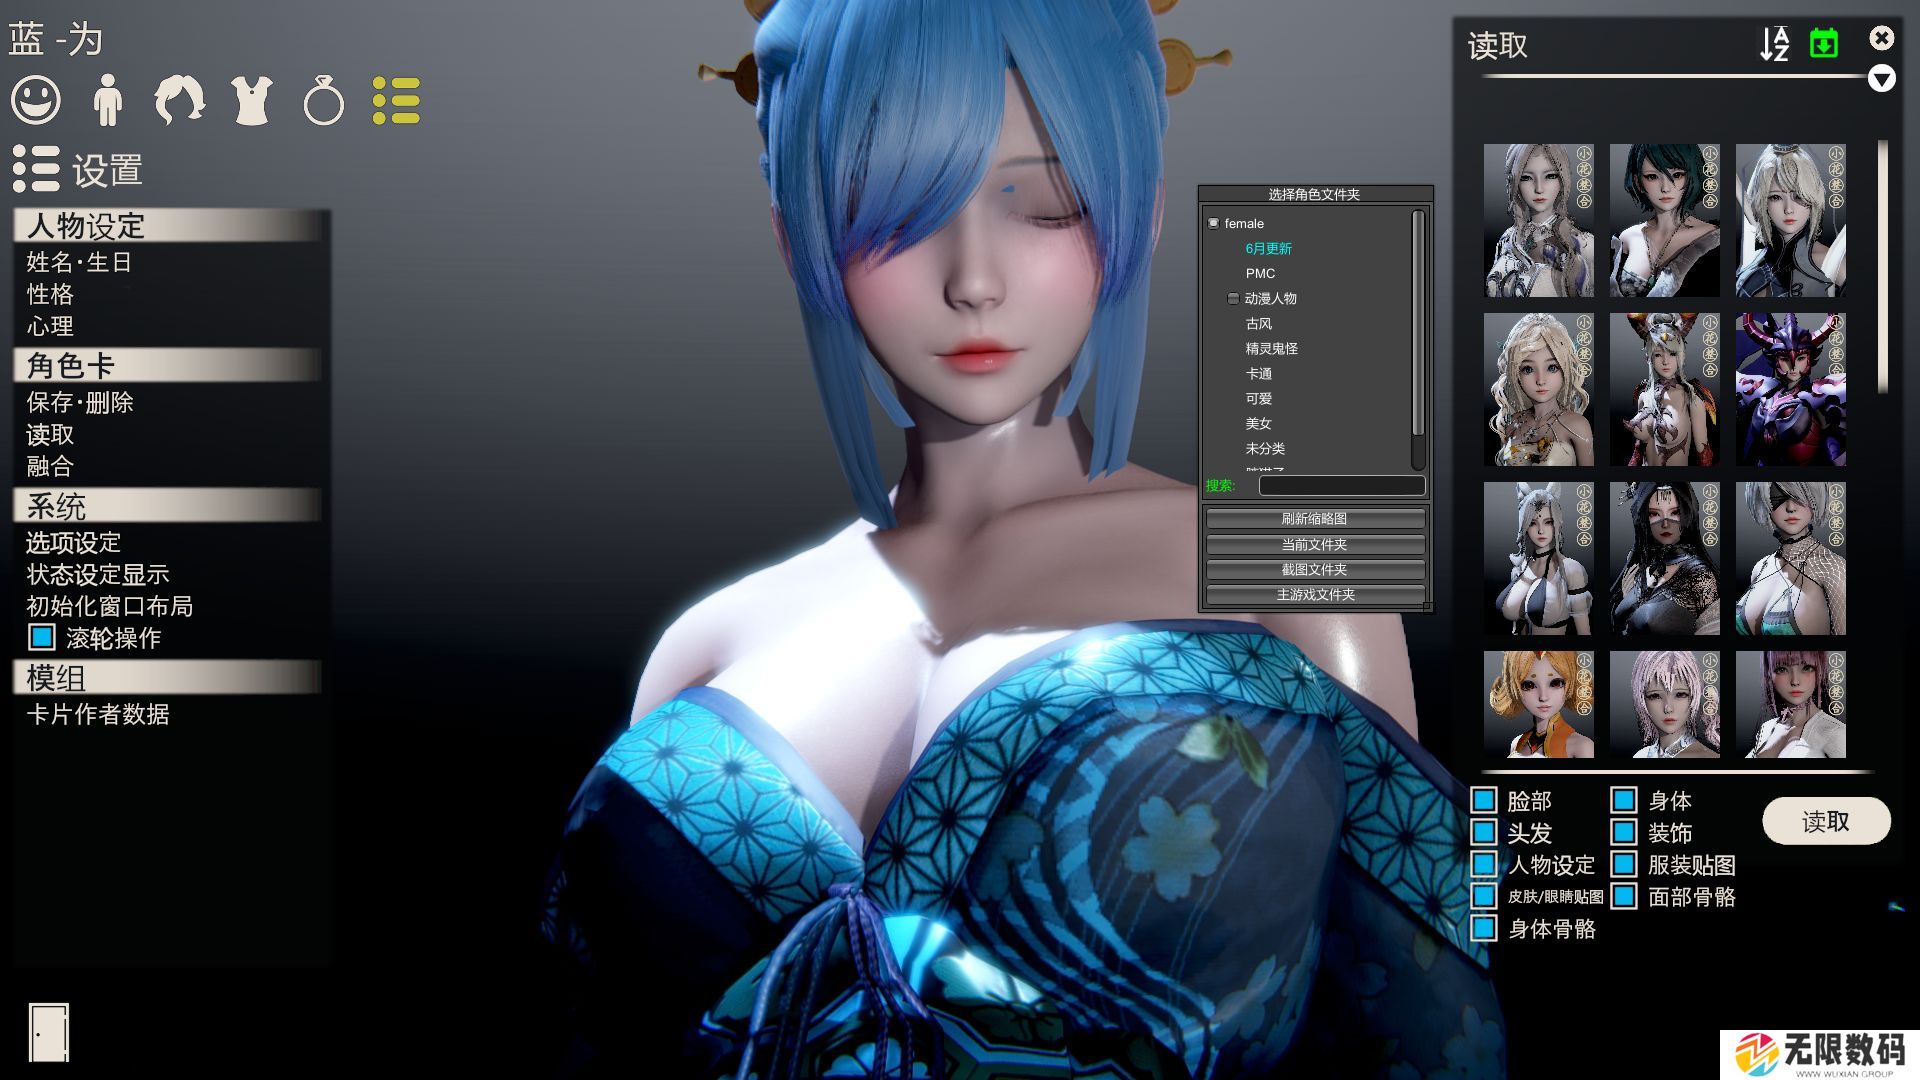Open 状态设定显示 menu item
The width and height of the screenshot is (1920, 1080).
(x=98, y=574)
